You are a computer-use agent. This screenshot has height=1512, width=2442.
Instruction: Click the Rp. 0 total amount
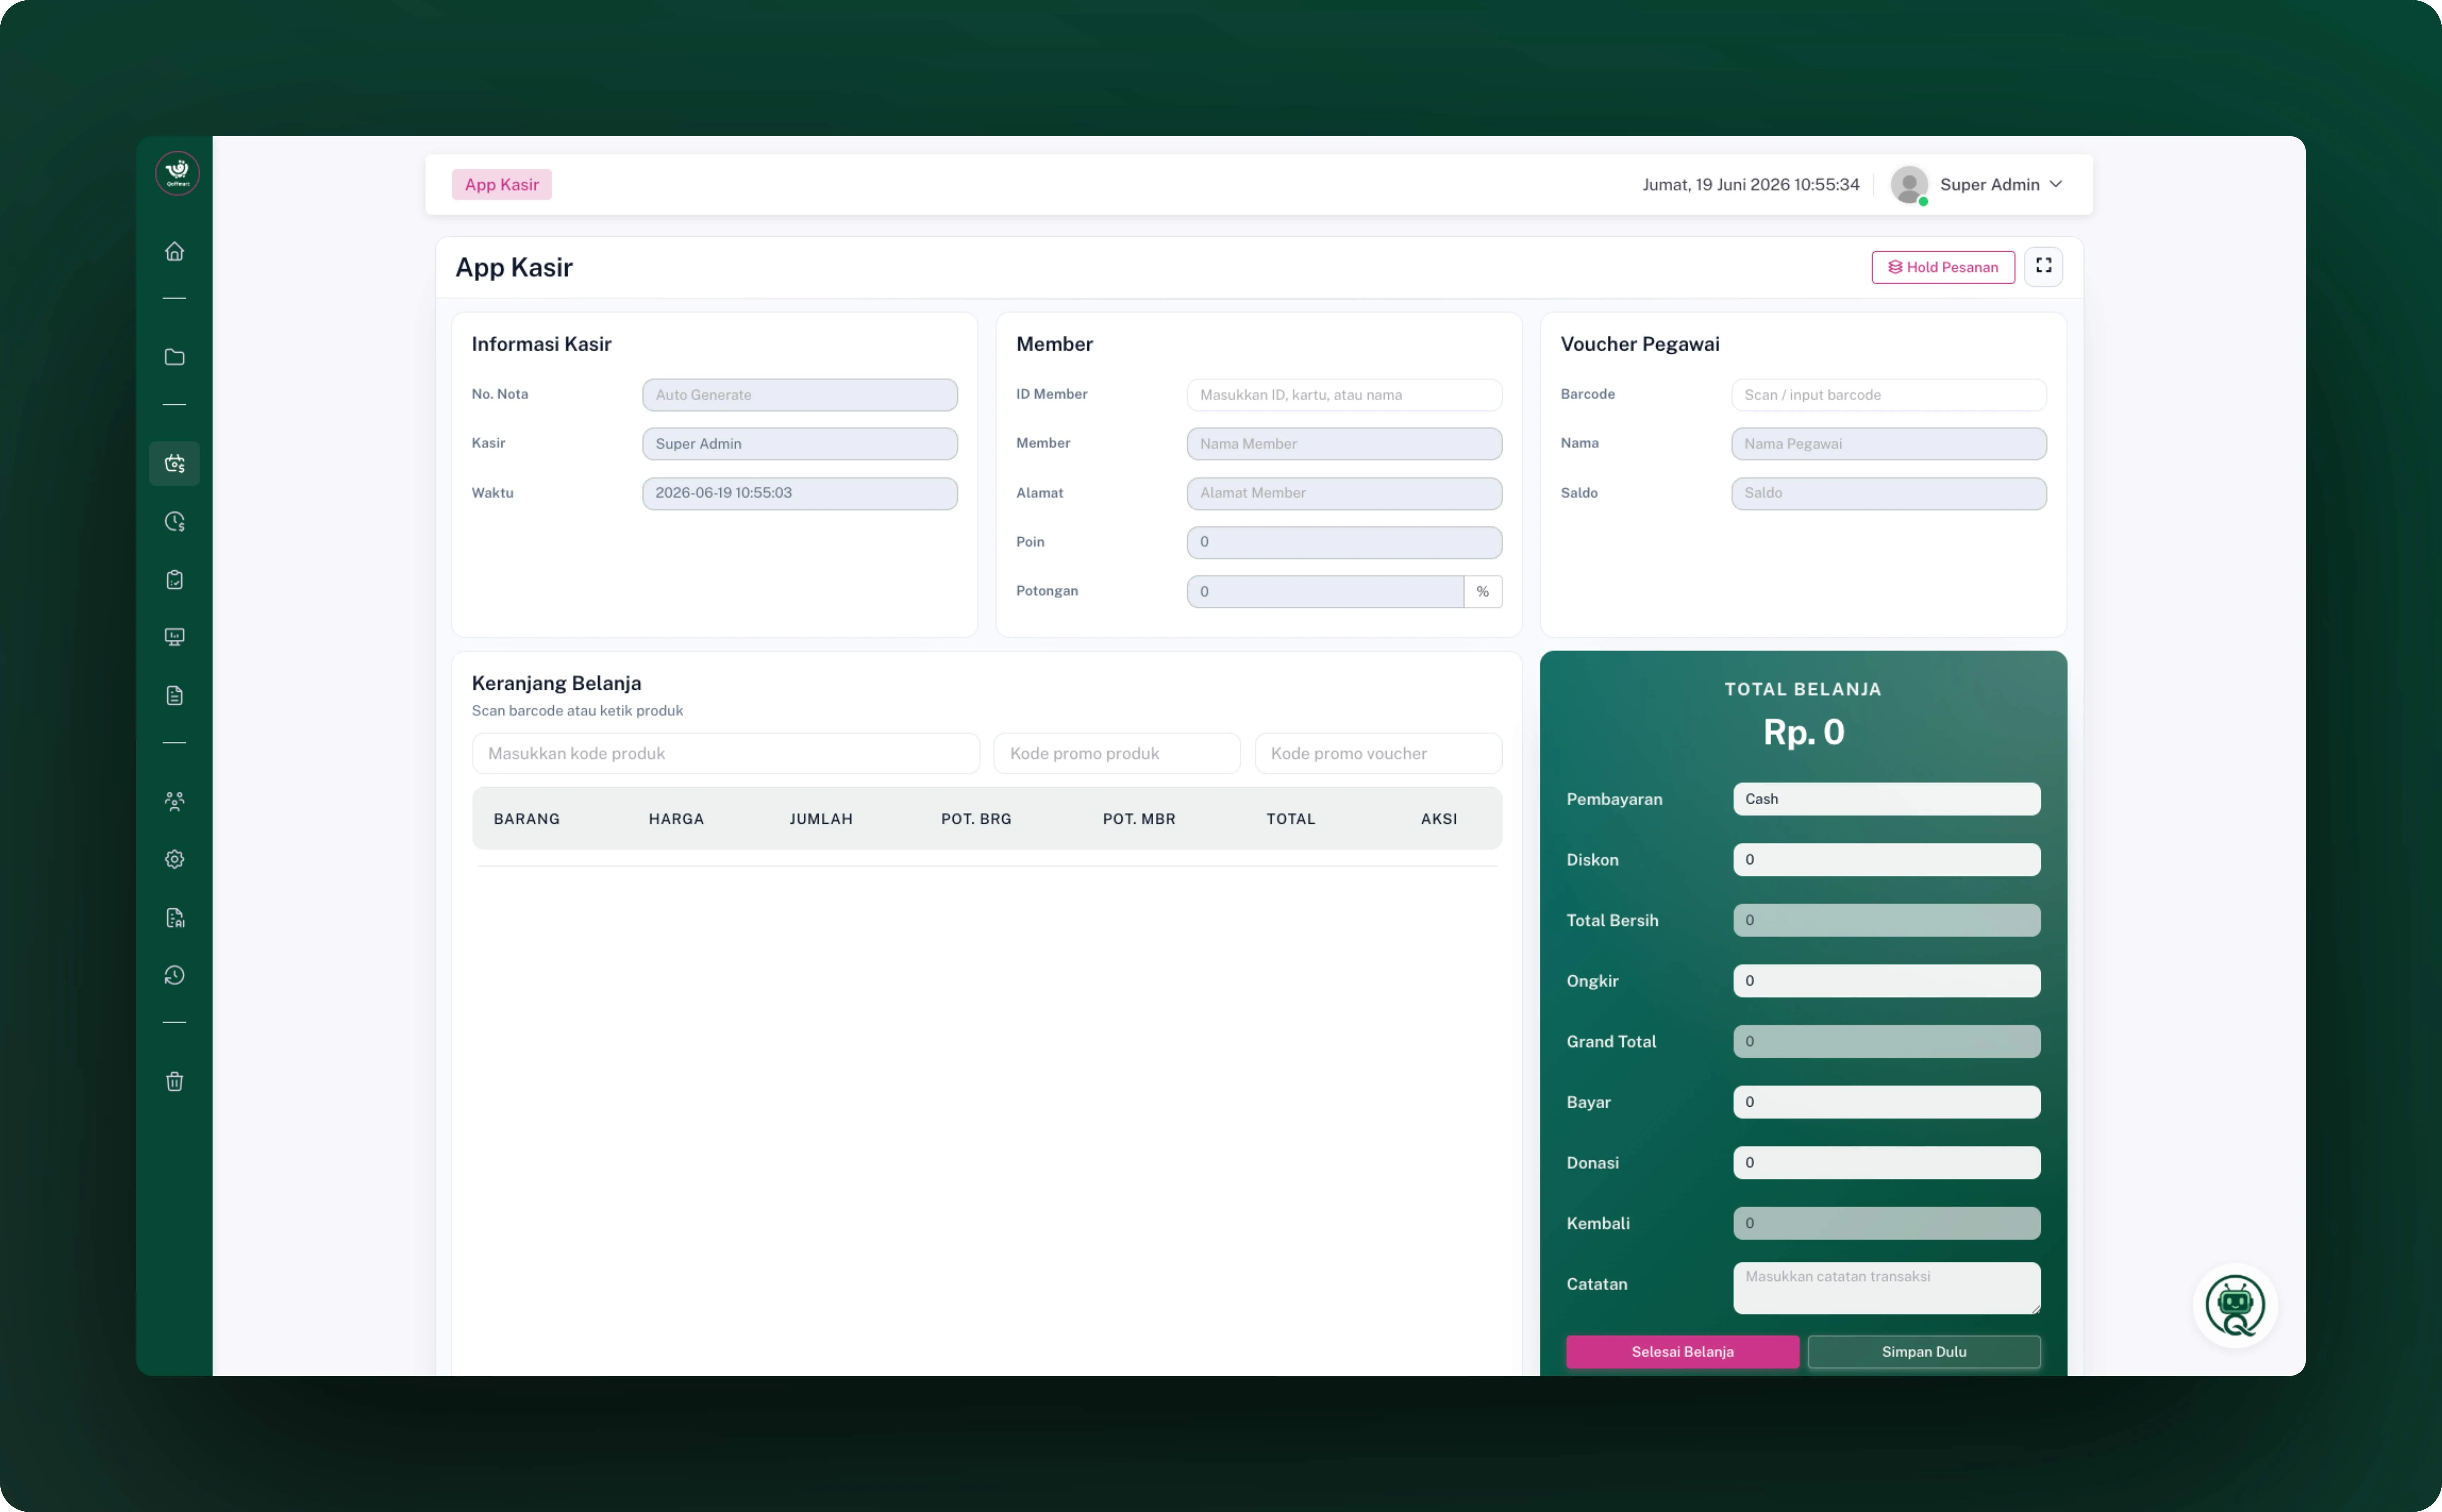tap(1803, 733)
